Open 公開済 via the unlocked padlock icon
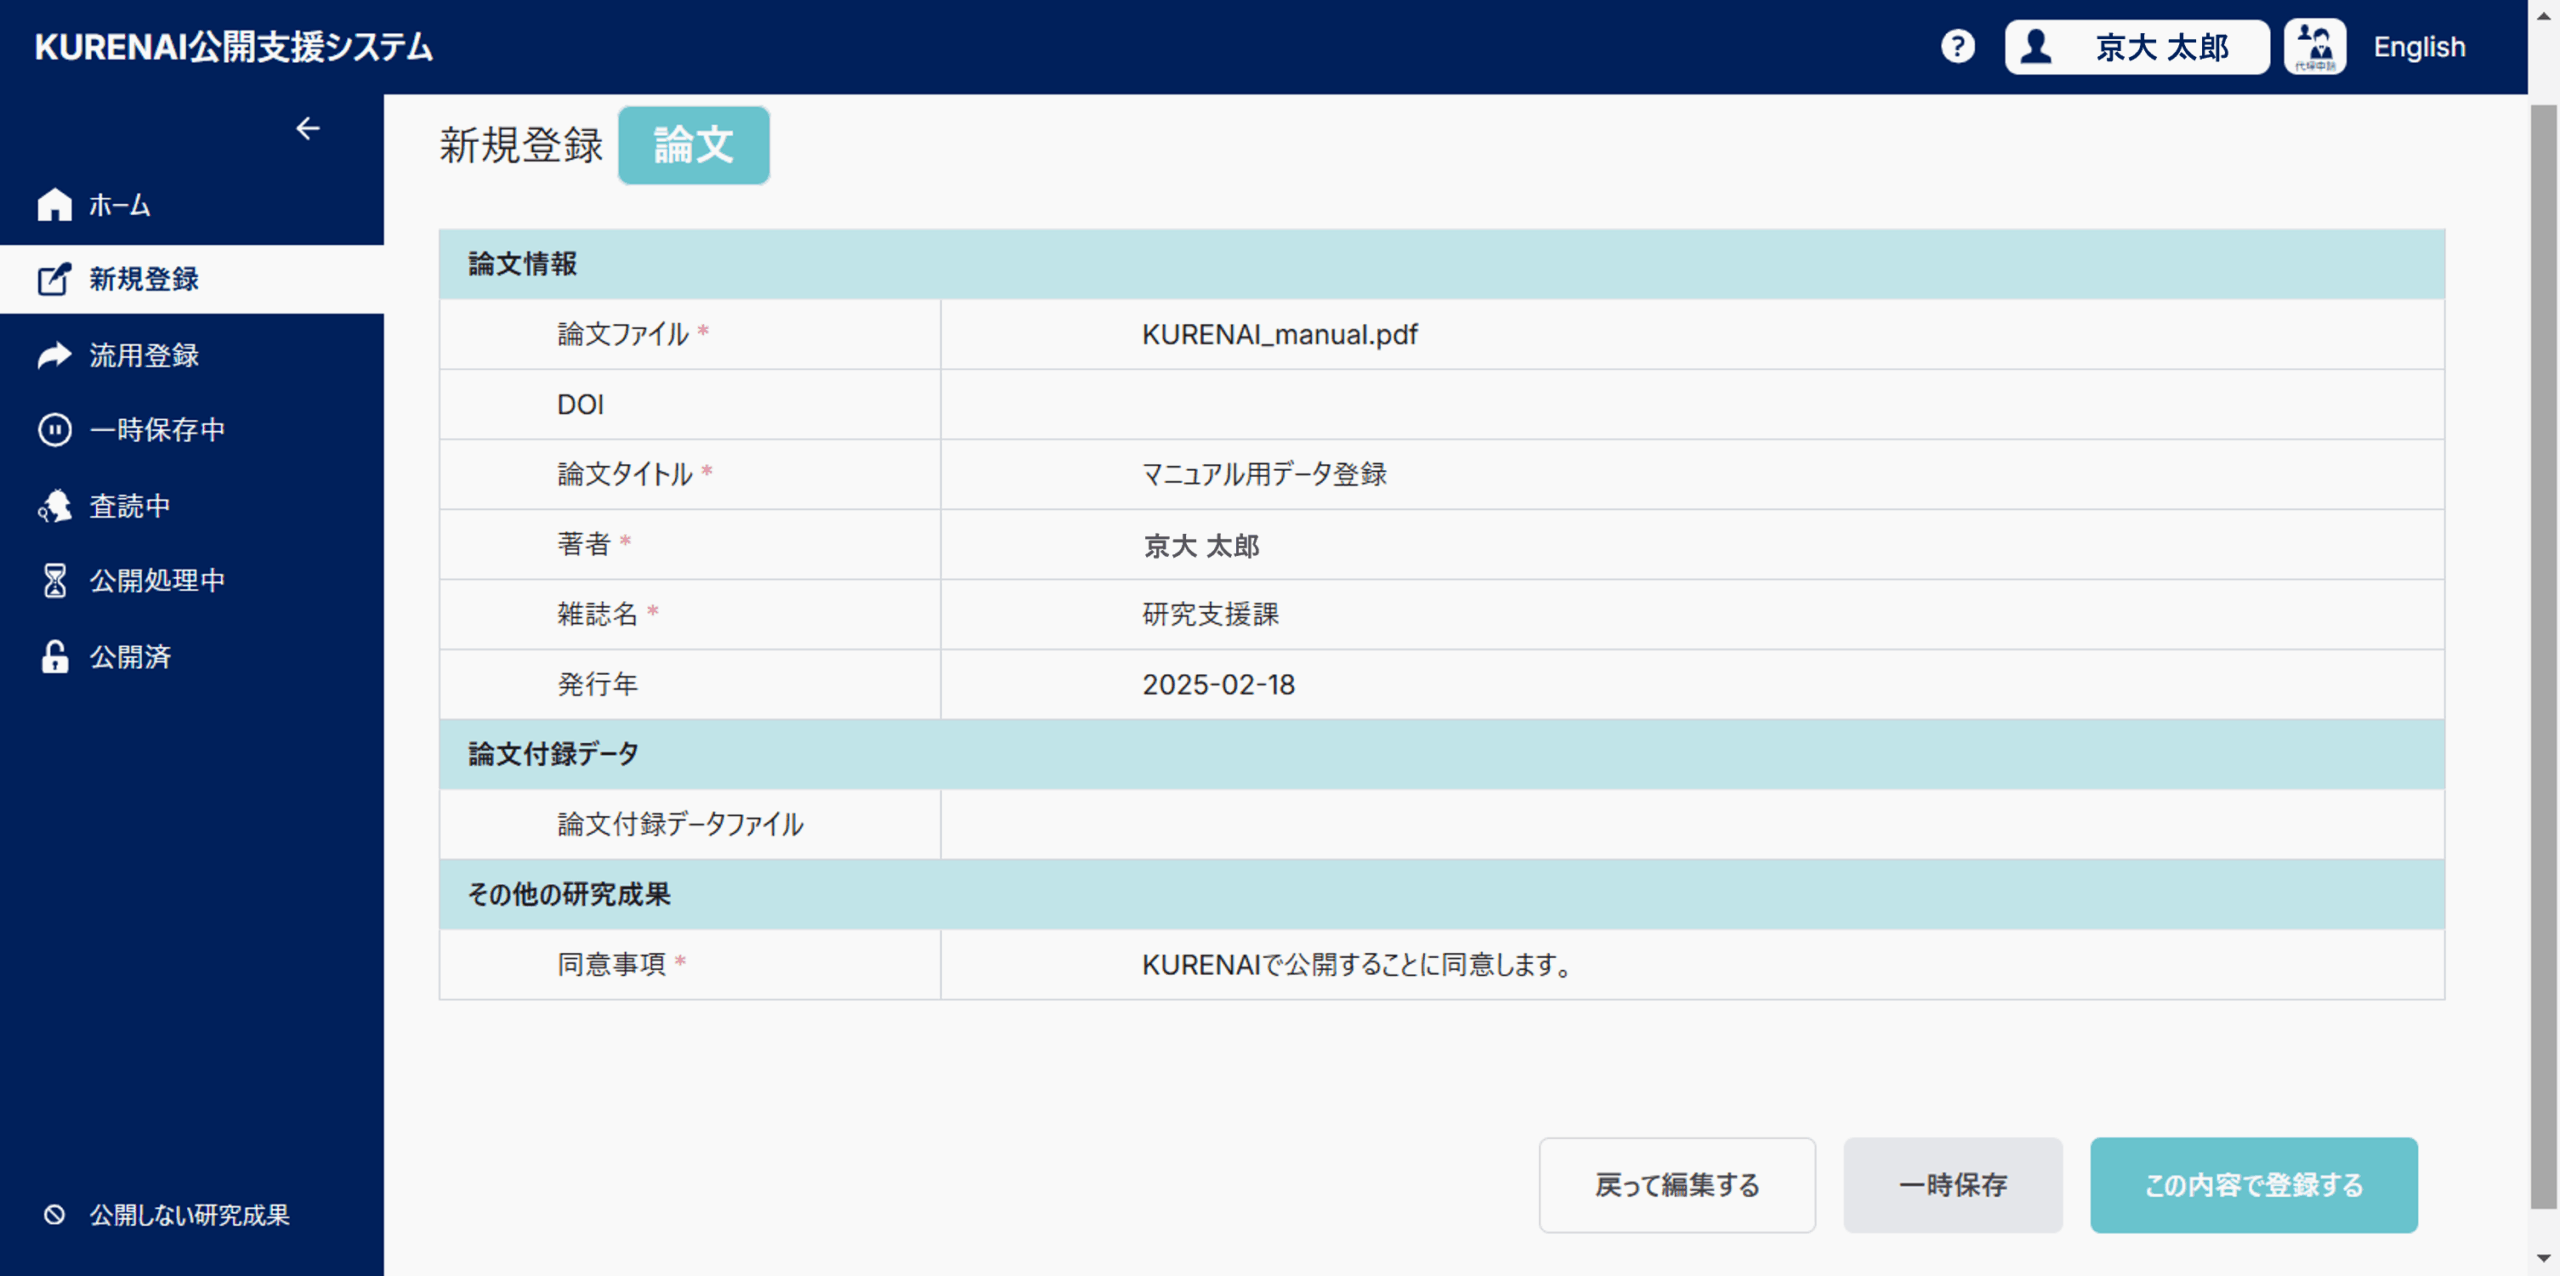This screenshot has height=1276, width=2560. (54, 657)
